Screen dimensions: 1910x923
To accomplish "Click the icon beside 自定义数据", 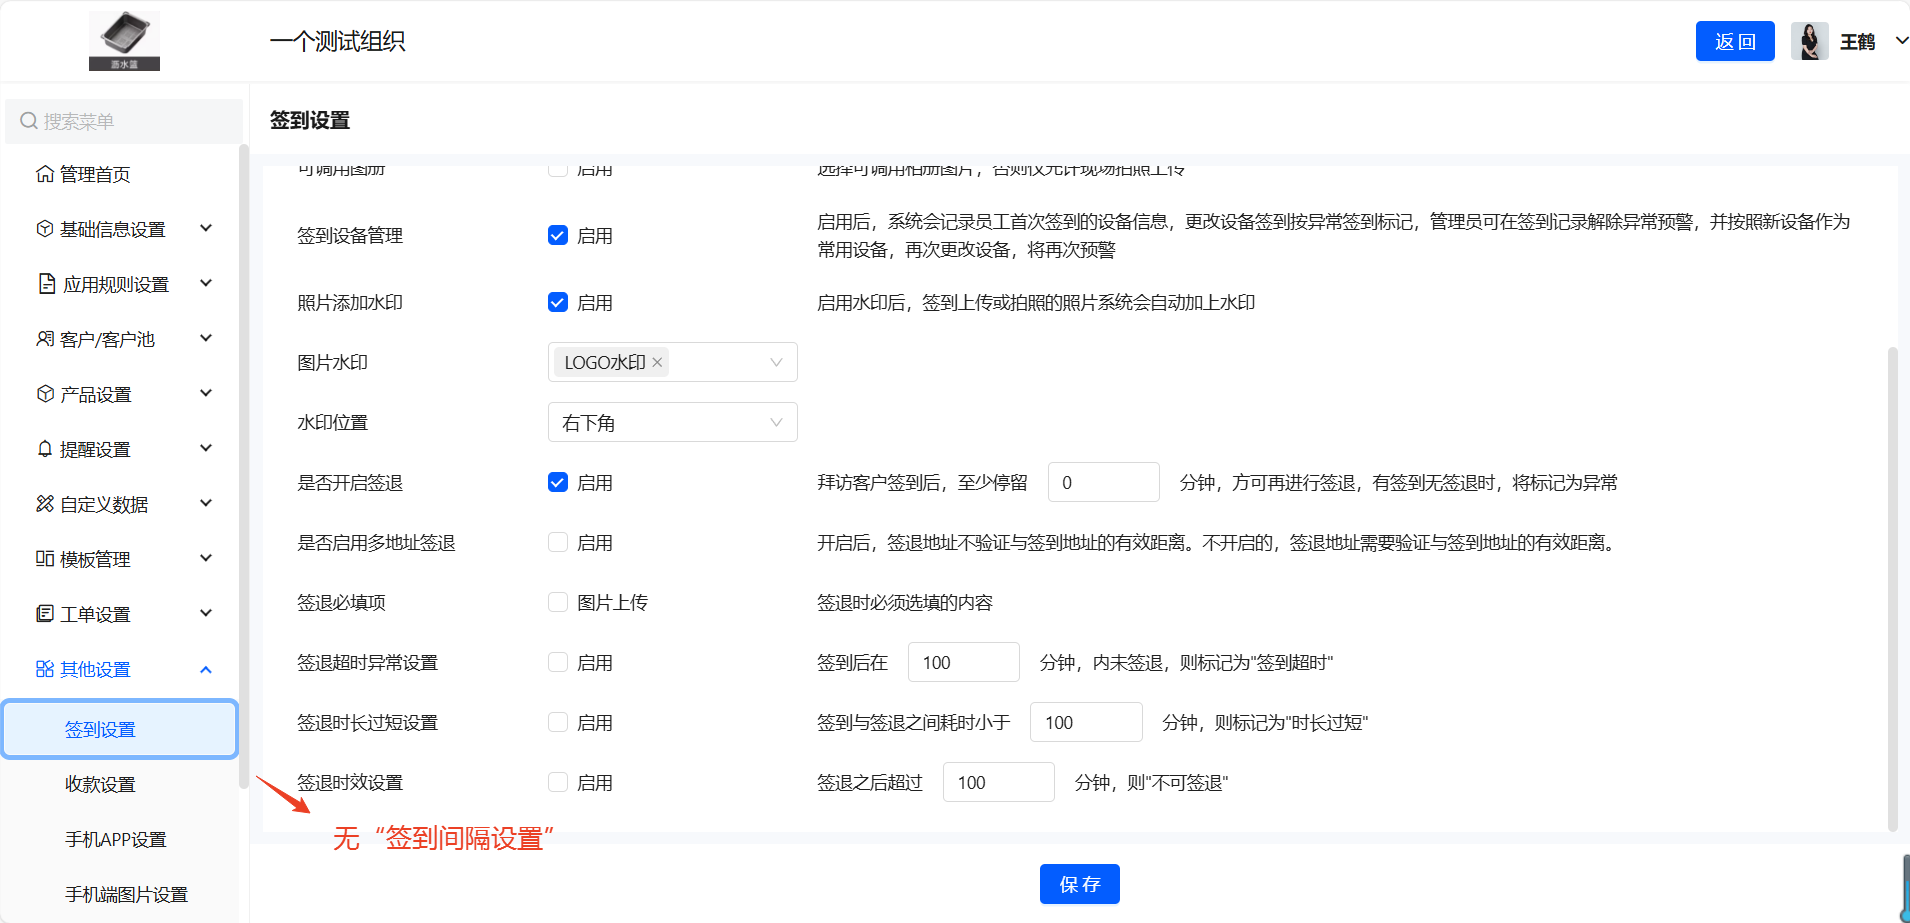I will click(44, 504).
